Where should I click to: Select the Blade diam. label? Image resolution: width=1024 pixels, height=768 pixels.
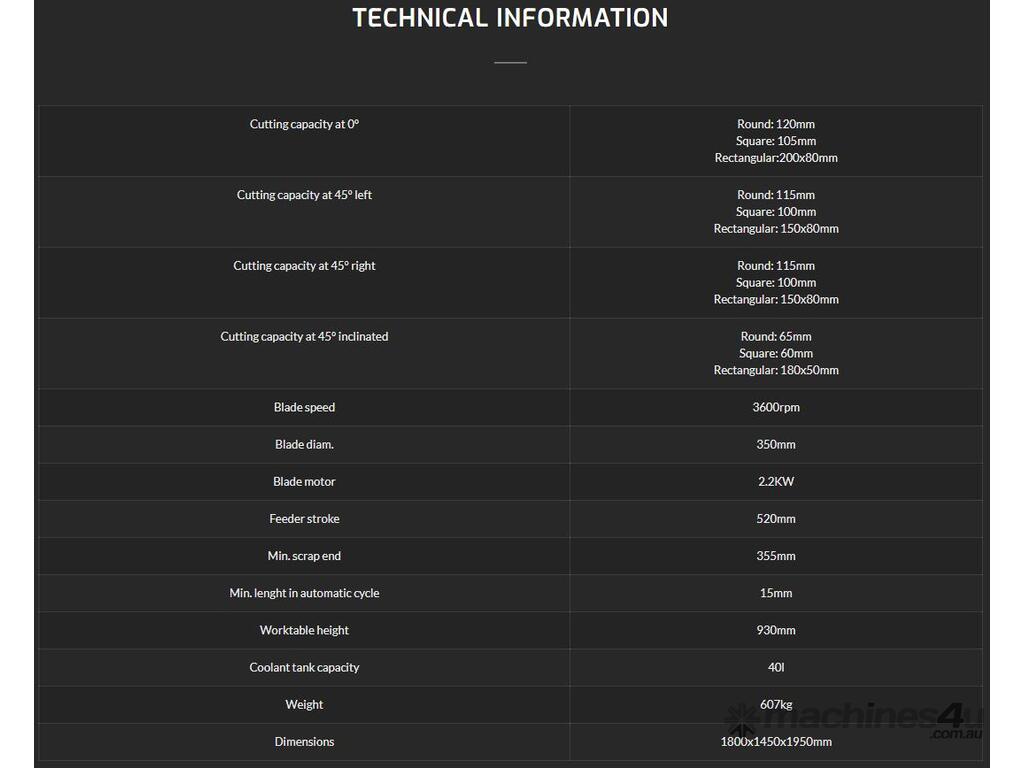coord(304,445)
